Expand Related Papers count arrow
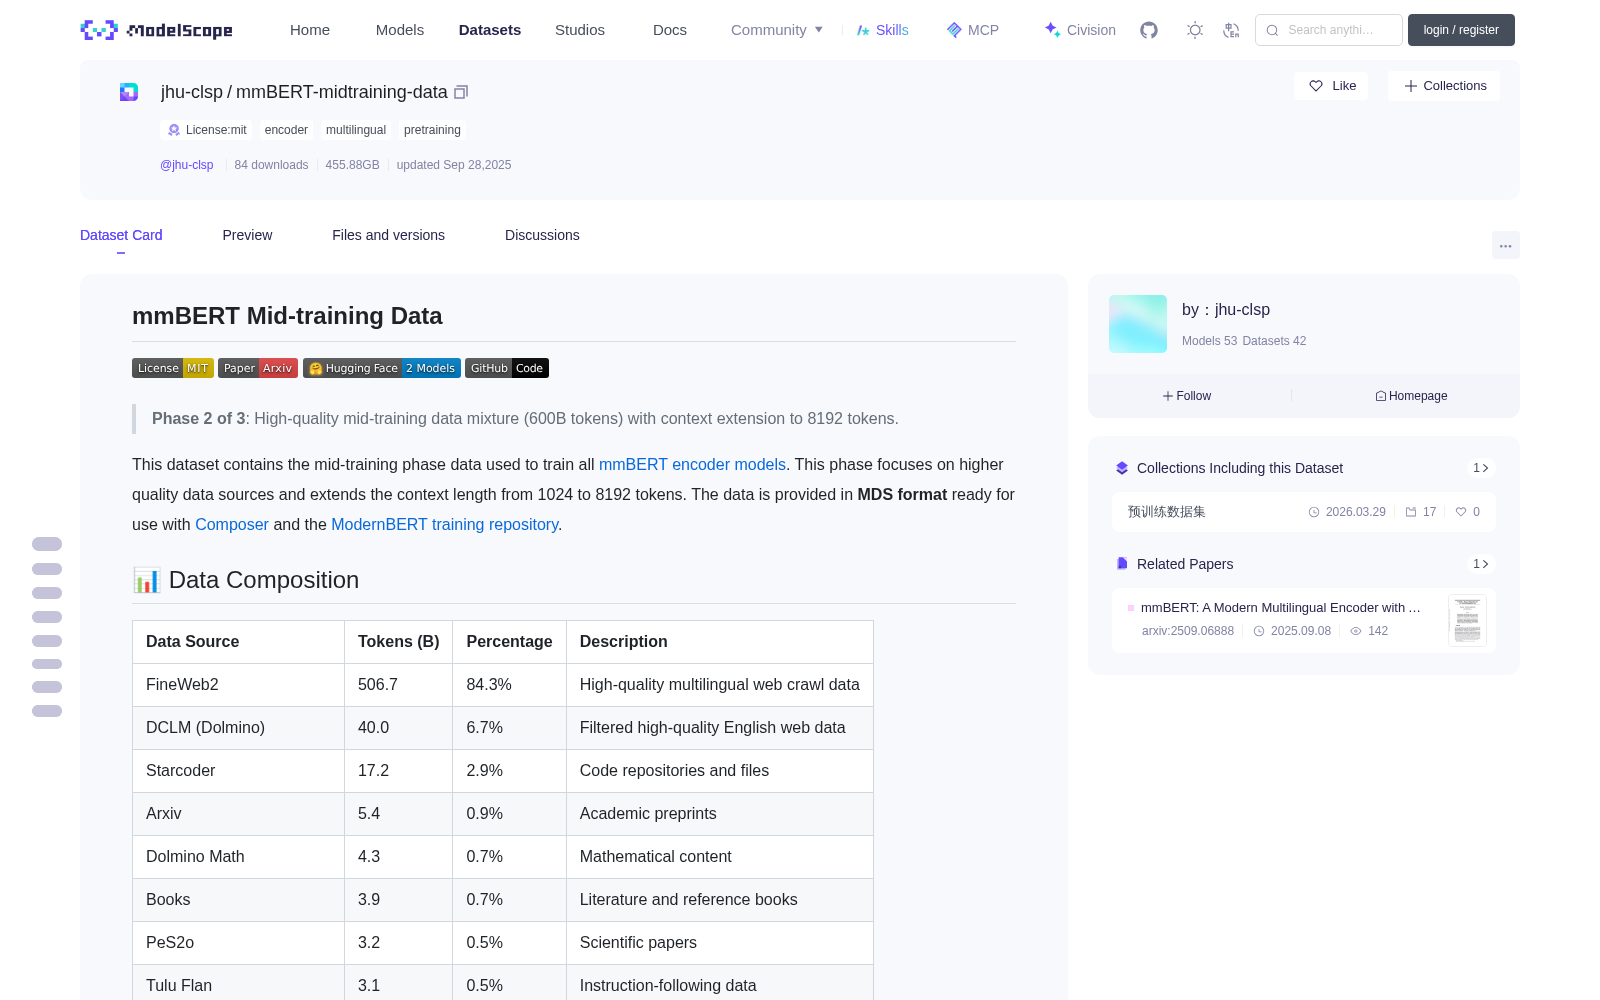The image size is (1600, 1000). coord(1481,564)
